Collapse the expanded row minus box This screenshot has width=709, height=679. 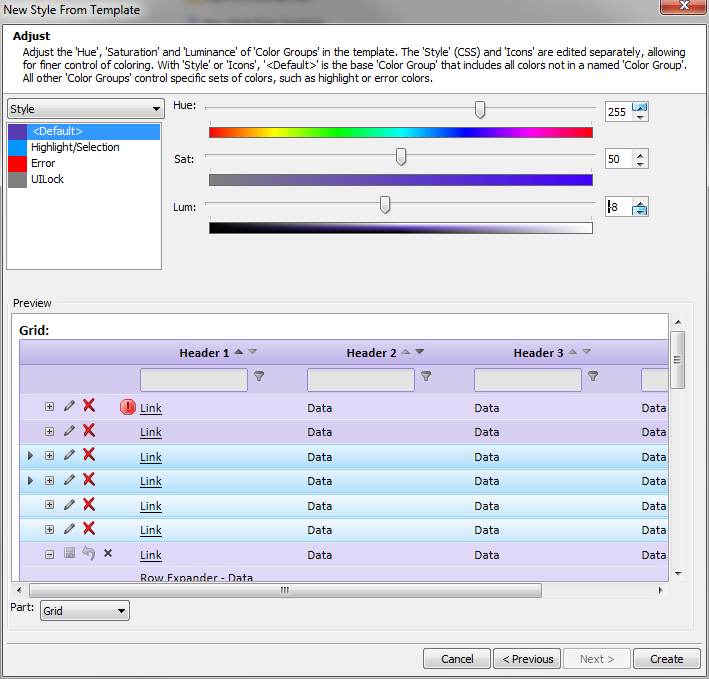click(x=49, y=554)
